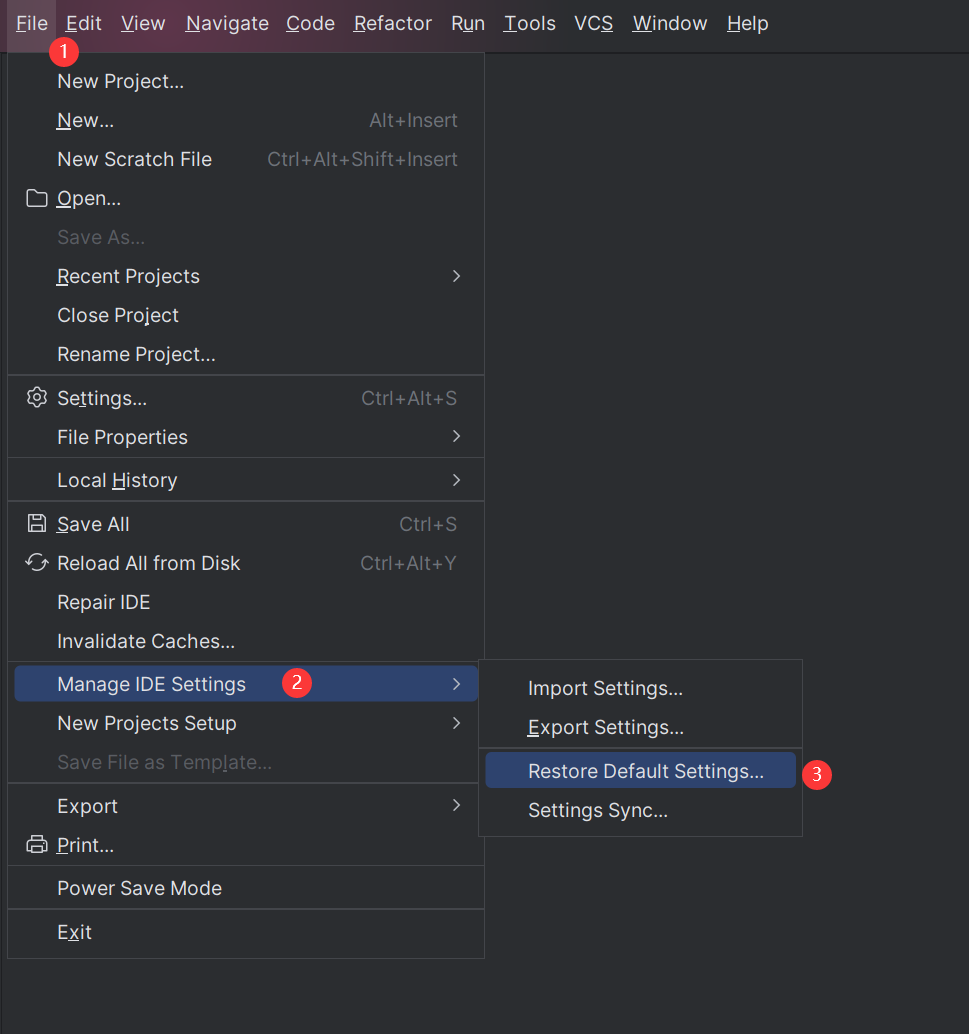Choose Restore Default Settings
The image size is (969, 1034).
pyautogui.click(x=645, y=771)
